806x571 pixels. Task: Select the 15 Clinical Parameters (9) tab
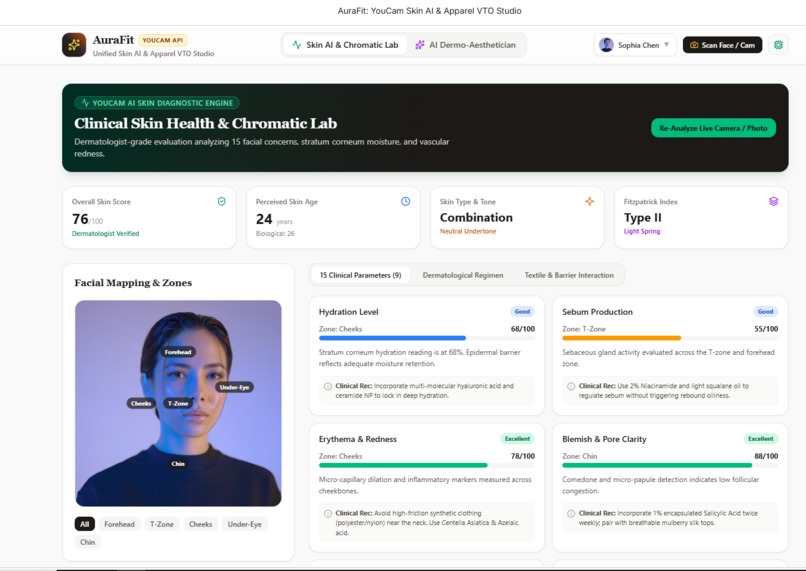pos(360,275)
